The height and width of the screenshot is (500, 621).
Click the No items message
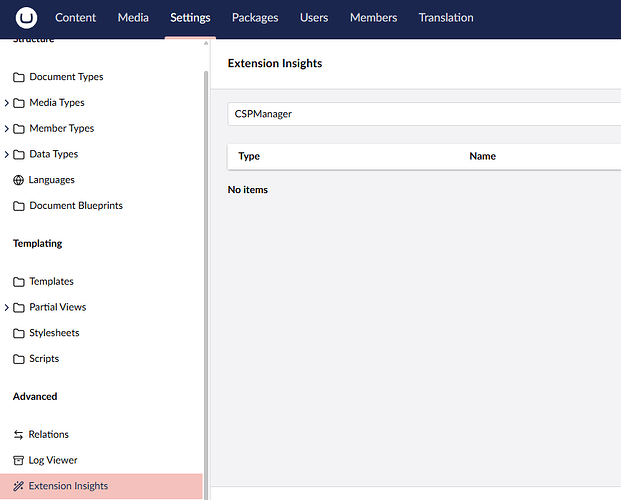coord(248,190)
